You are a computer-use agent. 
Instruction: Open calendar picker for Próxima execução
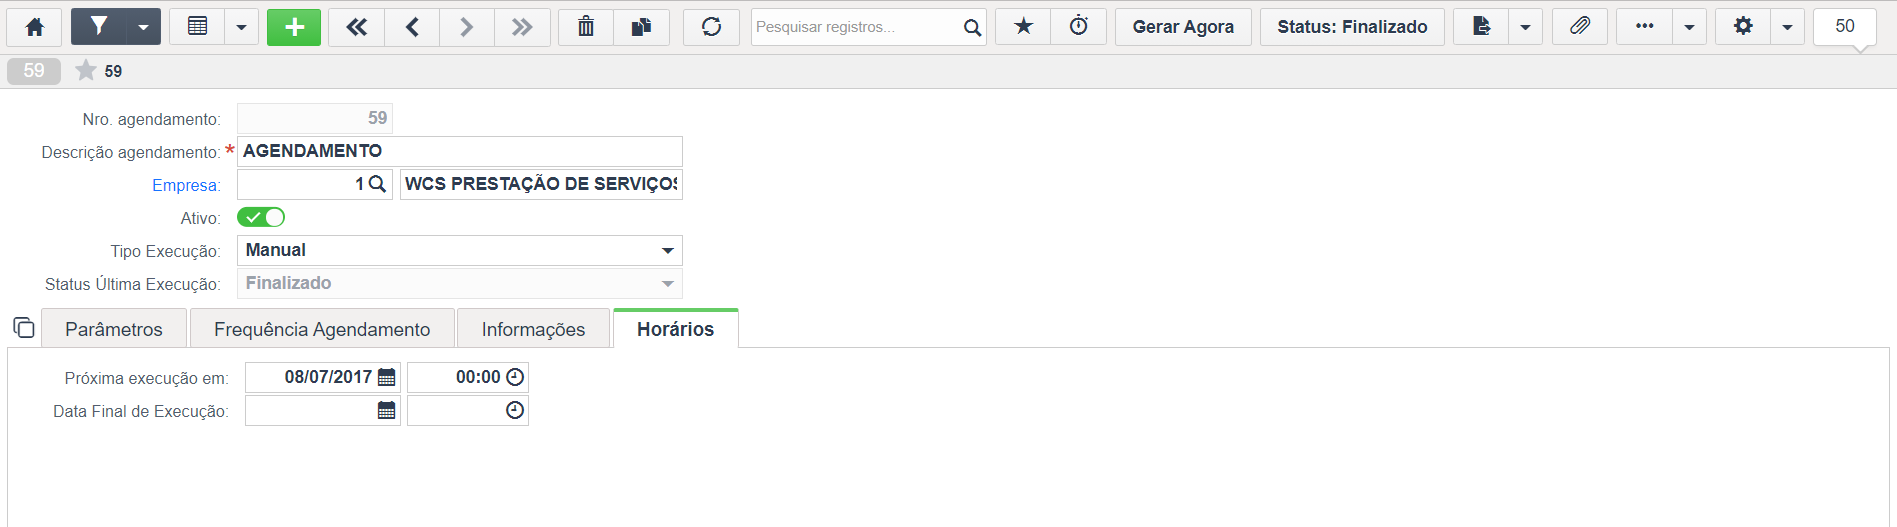387,377
